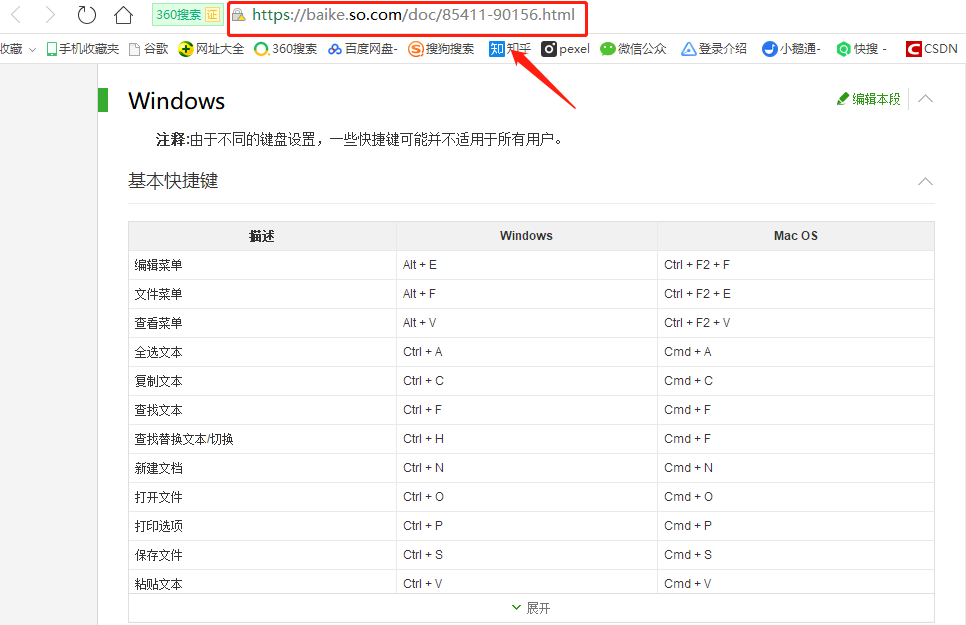Click the Mac OS column header

point(795,236)
